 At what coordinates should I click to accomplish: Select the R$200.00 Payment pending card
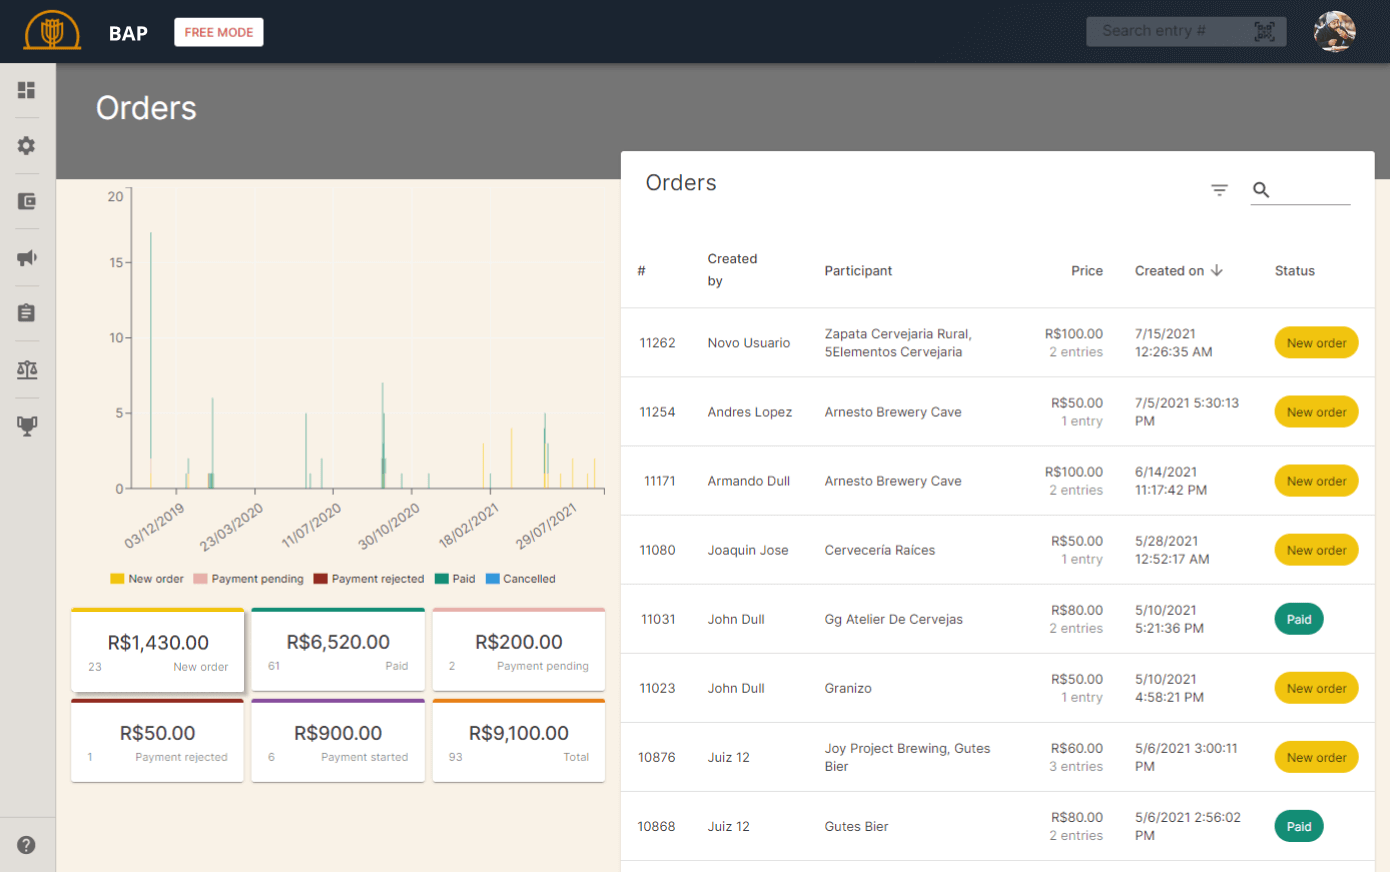(518, 650)
